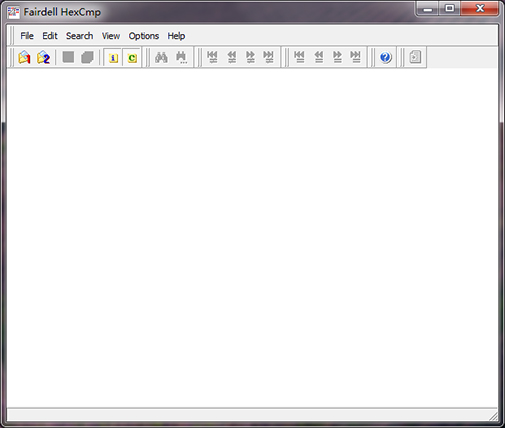505x428 pixels.
Task: Close the Fairdell HexCmp window
Action: tap(480, 9)
